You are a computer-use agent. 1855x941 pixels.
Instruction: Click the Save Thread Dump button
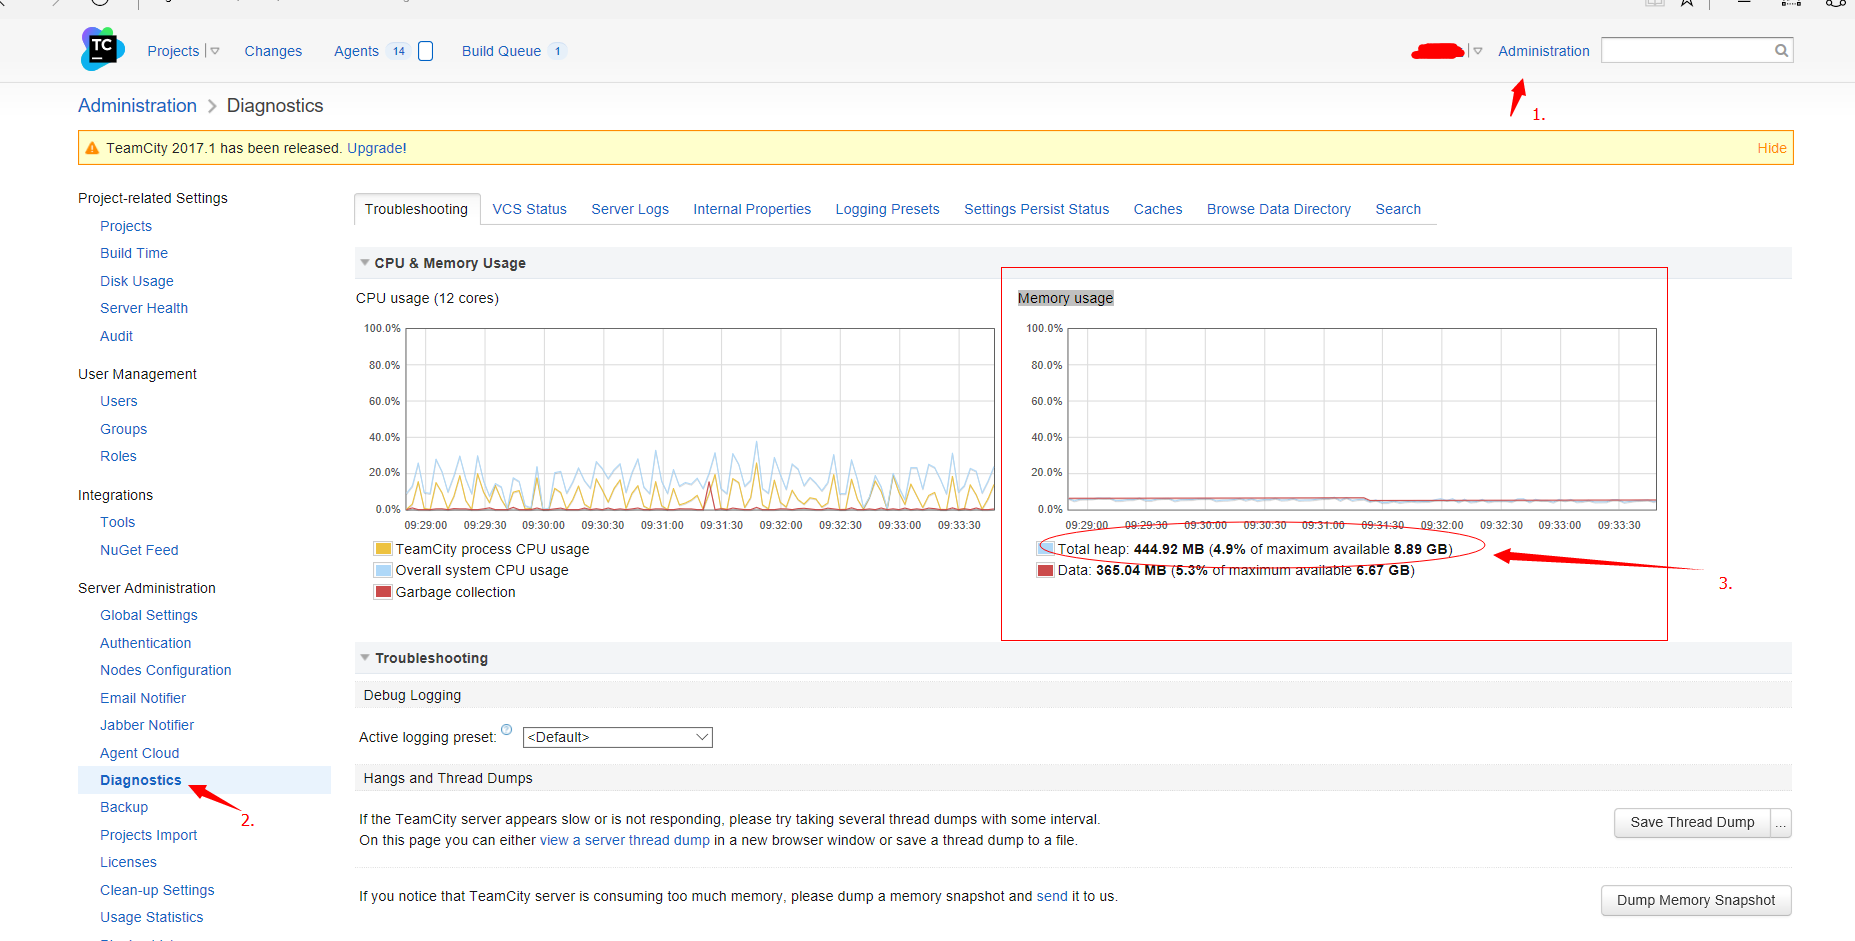(1692, 822)
